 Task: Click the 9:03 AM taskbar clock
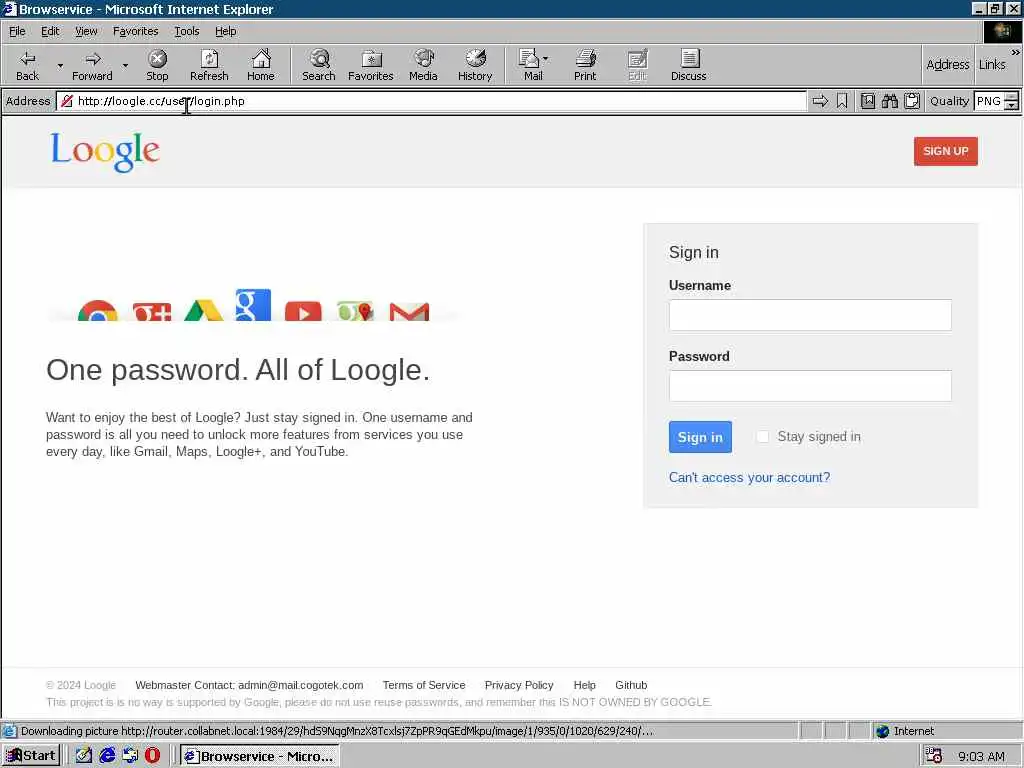(x=981, y=756)
